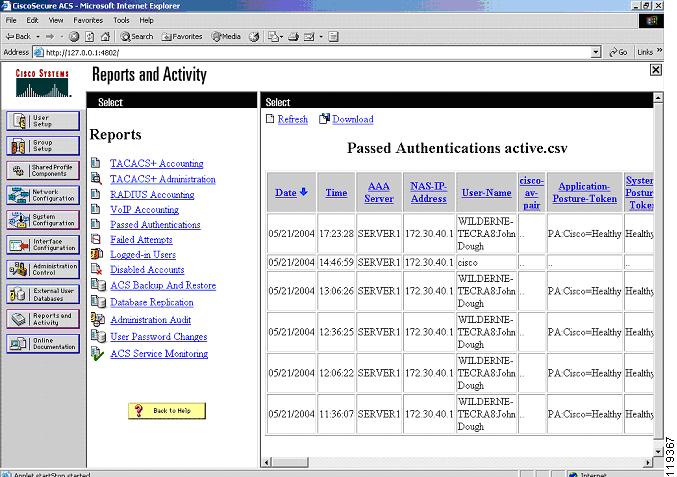Expand the Address bar dropdown
The height and width of the screenshot is (477, 677).
pyautogui.click(x=596, y=52)
